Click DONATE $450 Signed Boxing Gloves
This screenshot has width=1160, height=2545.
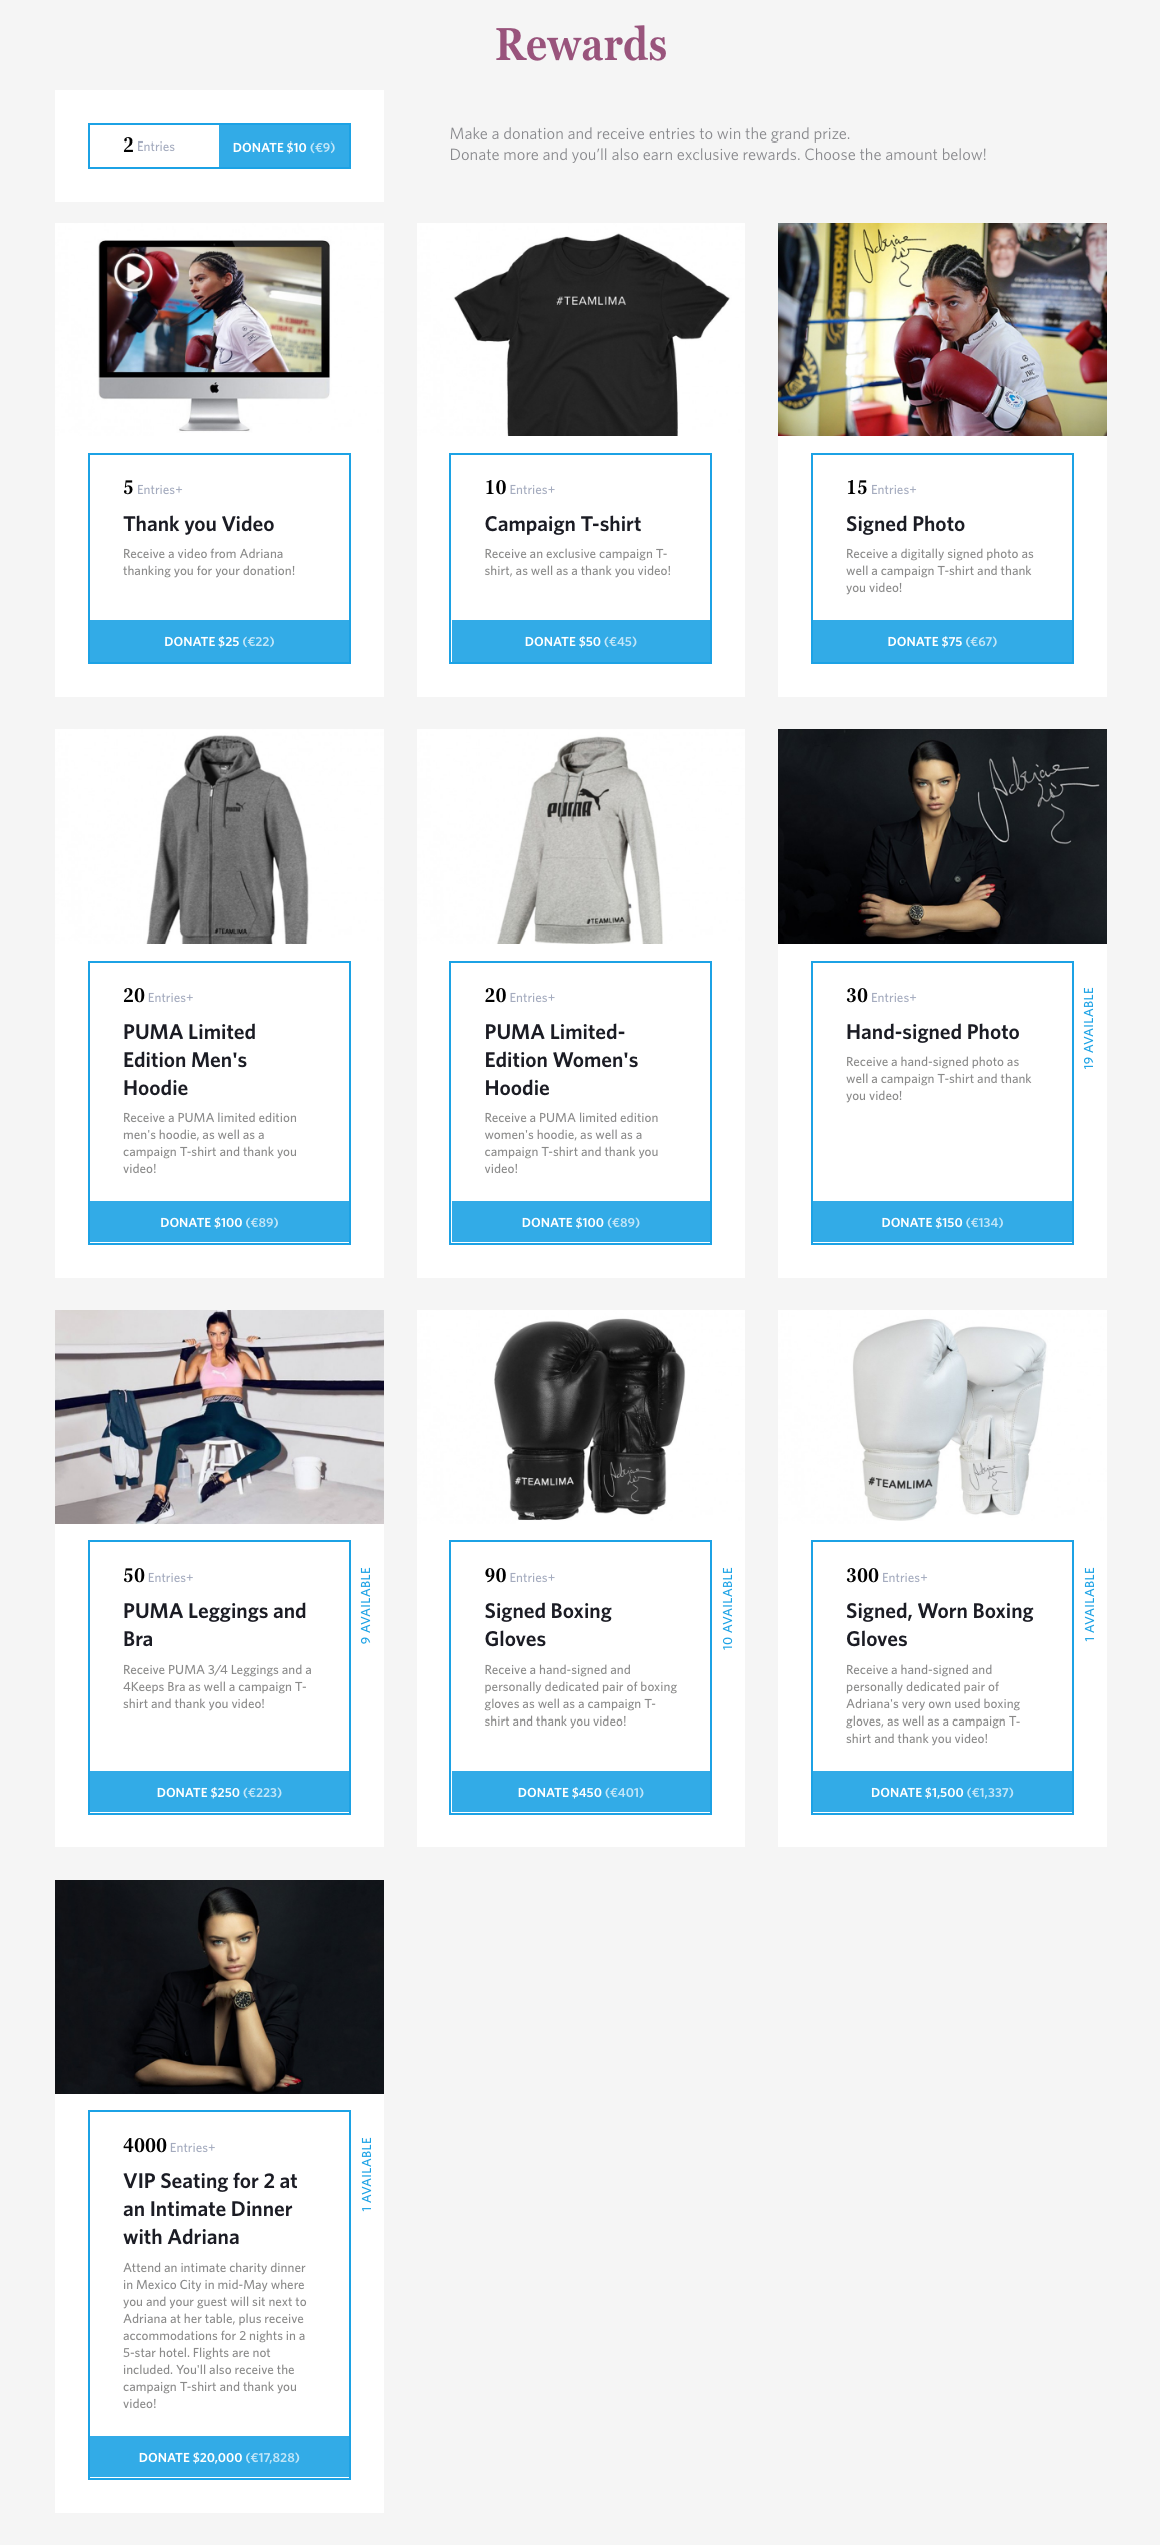click(x=580, y=1792)
